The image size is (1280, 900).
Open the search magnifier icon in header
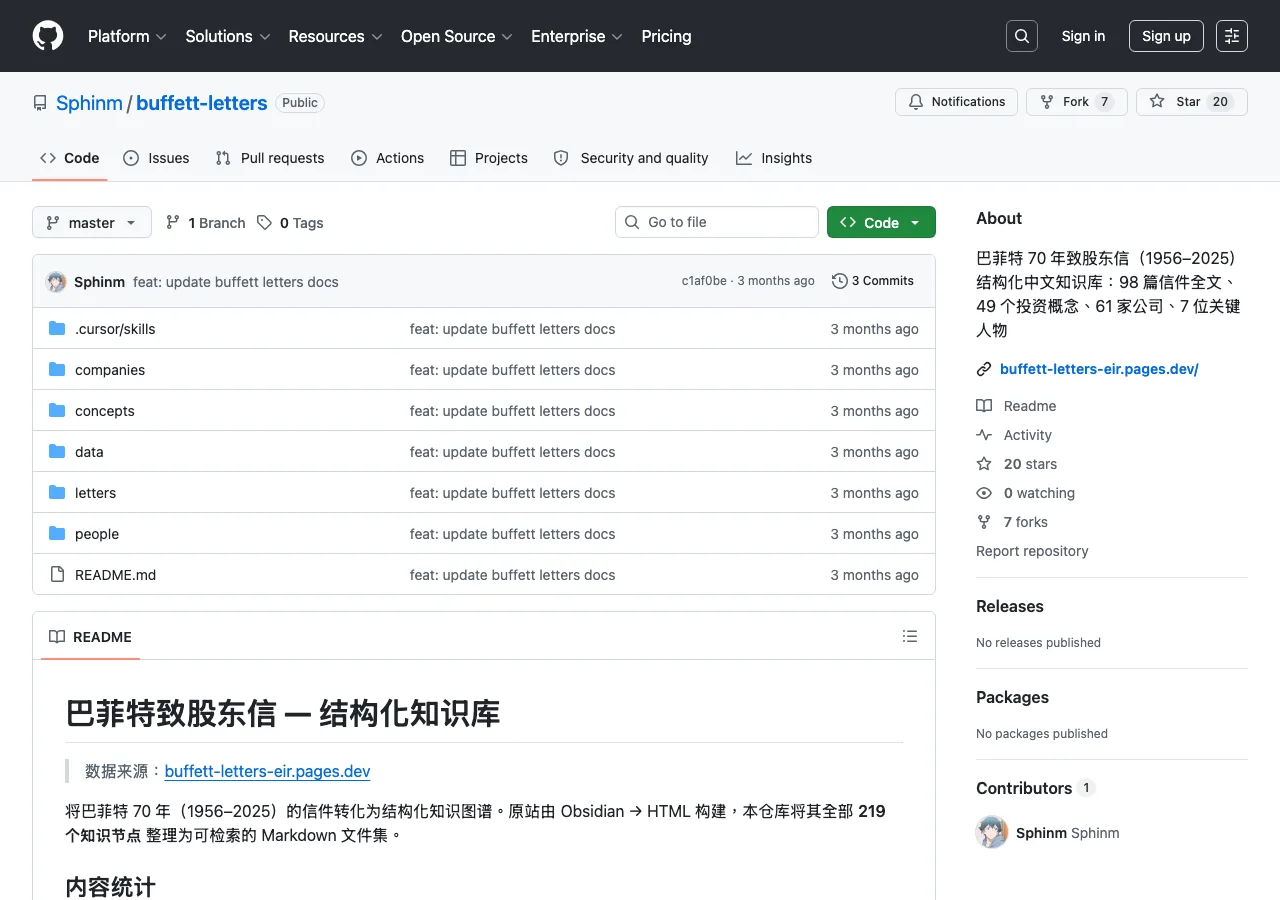[x=1022, y=36]
